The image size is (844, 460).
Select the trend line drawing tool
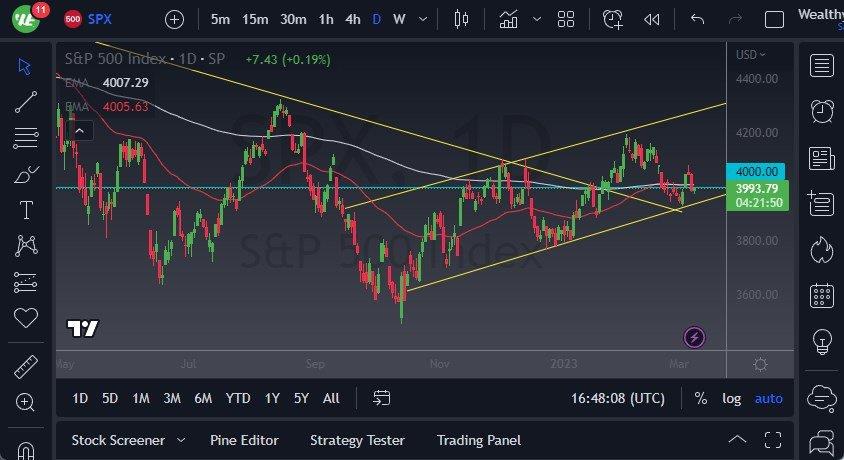pyautogui.click(x=27, y=101)
